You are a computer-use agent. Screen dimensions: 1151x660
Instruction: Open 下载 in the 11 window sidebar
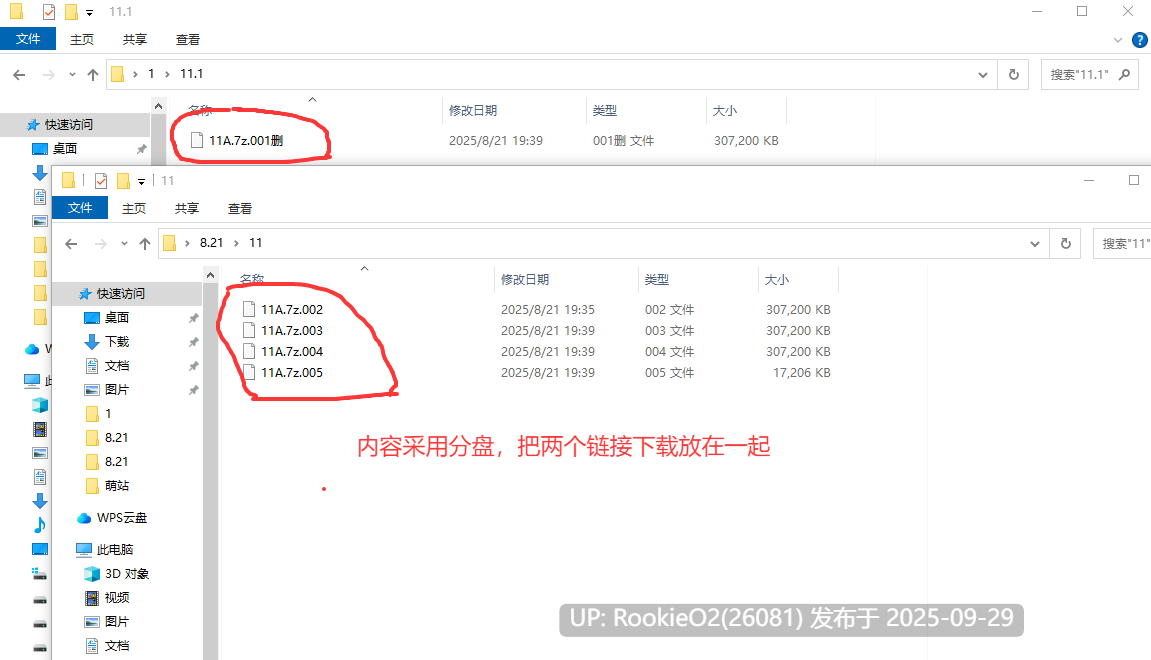pos(117,341)
